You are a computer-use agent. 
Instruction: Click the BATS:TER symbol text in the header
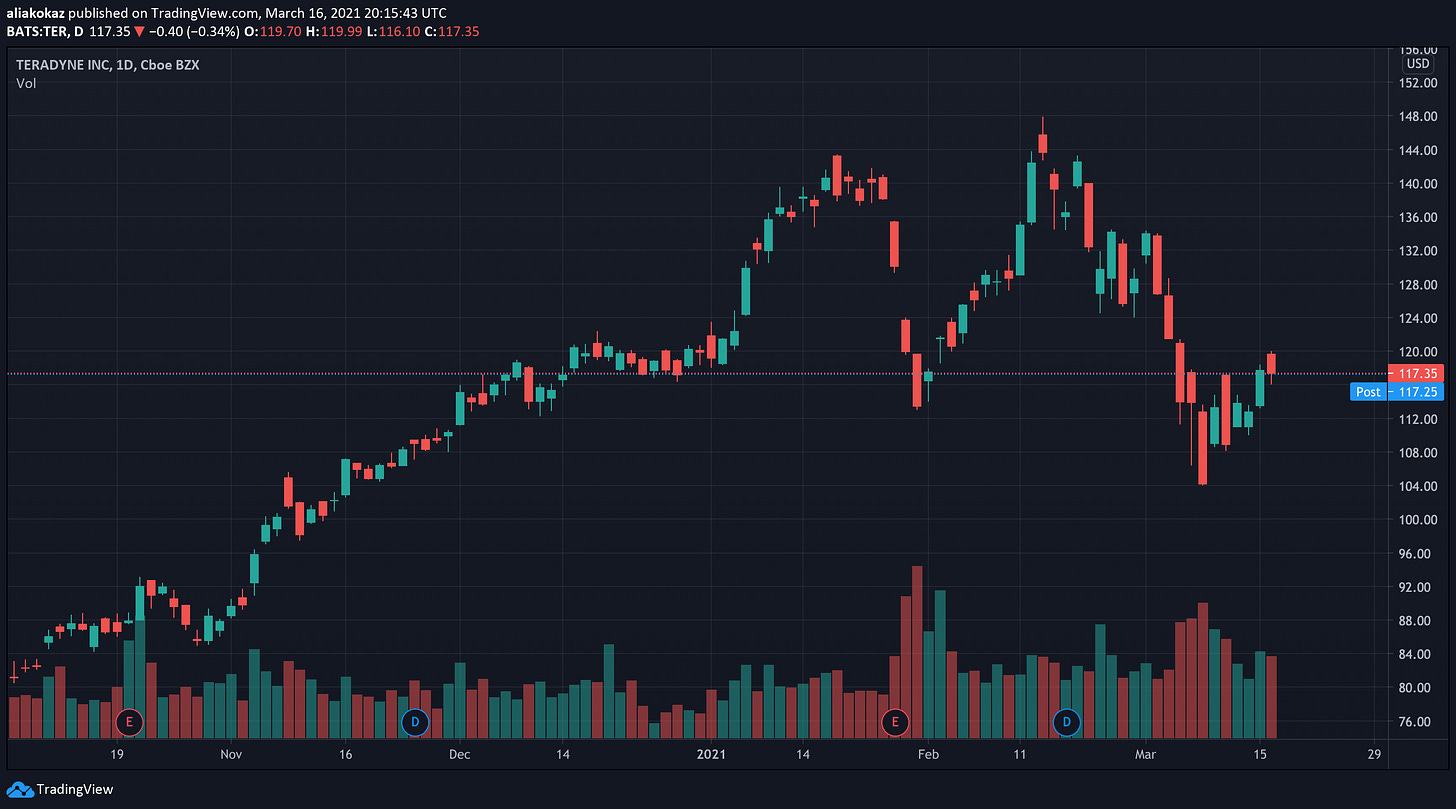[36, 31]
